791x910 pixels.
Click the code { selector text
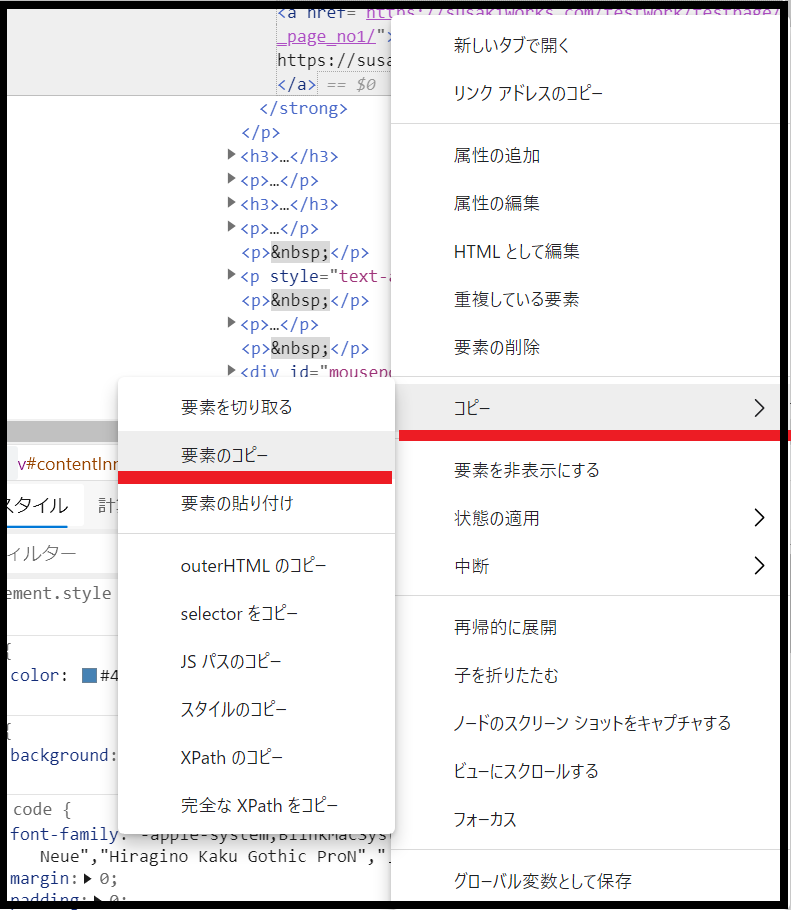tap(42, 810)
